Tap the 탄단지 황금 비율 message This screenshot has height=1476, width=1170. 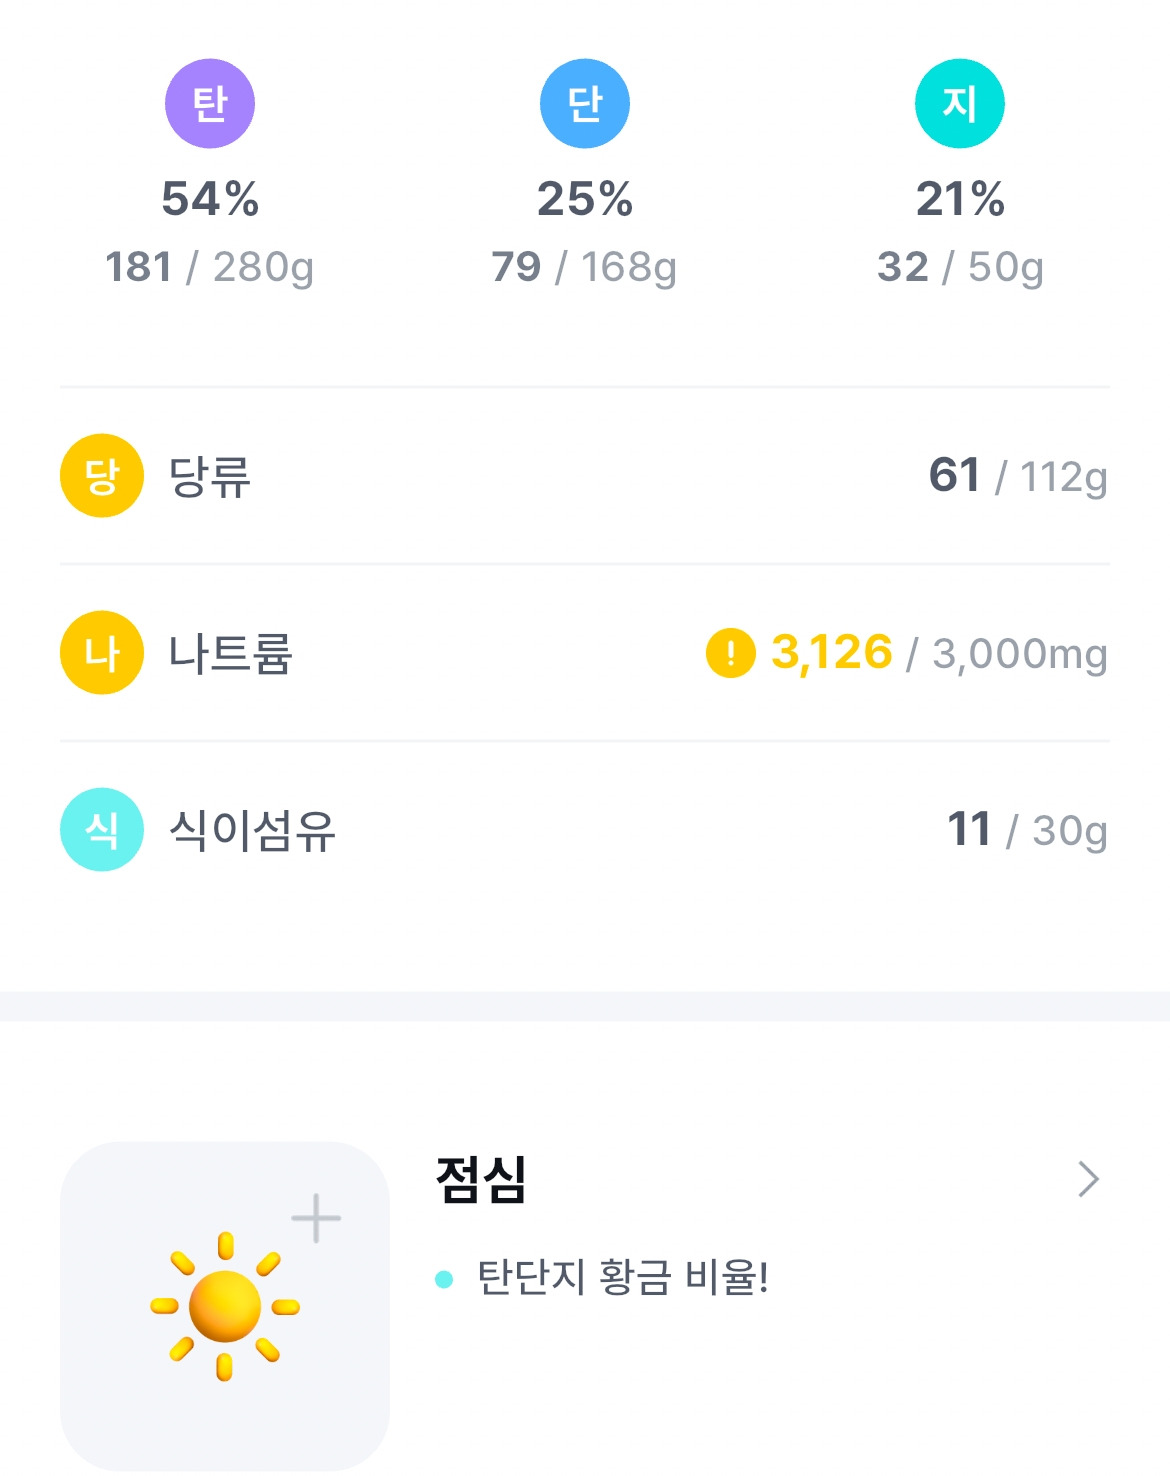(622, 1278)
